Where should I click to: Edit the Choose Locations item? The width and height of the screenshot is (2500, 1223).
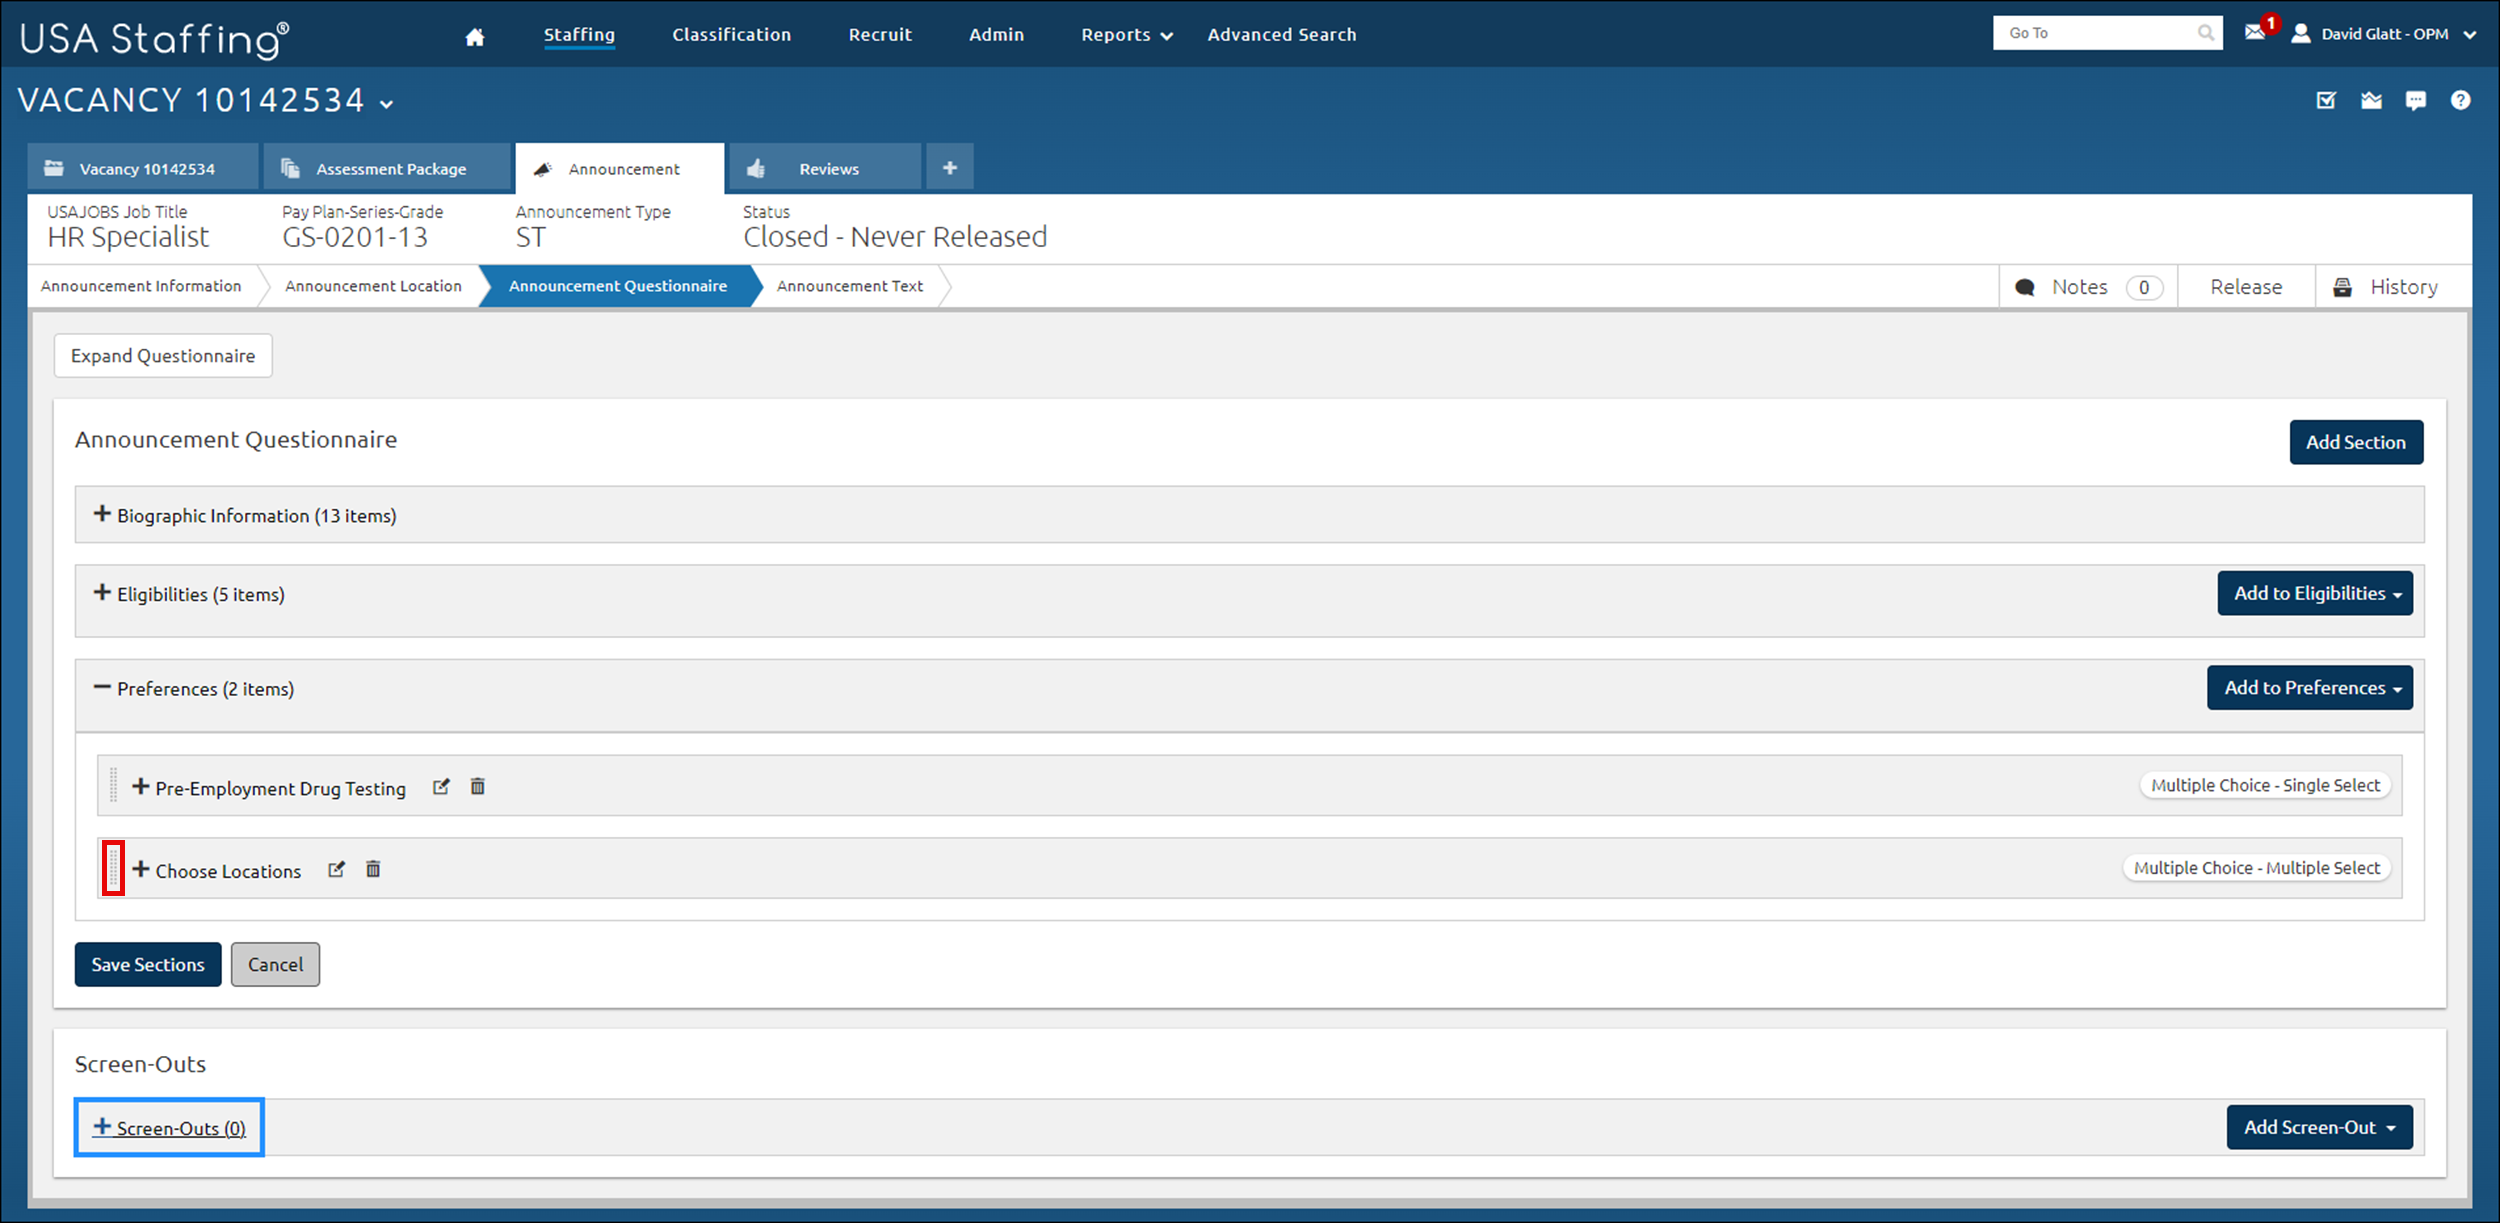click(337, 869)
